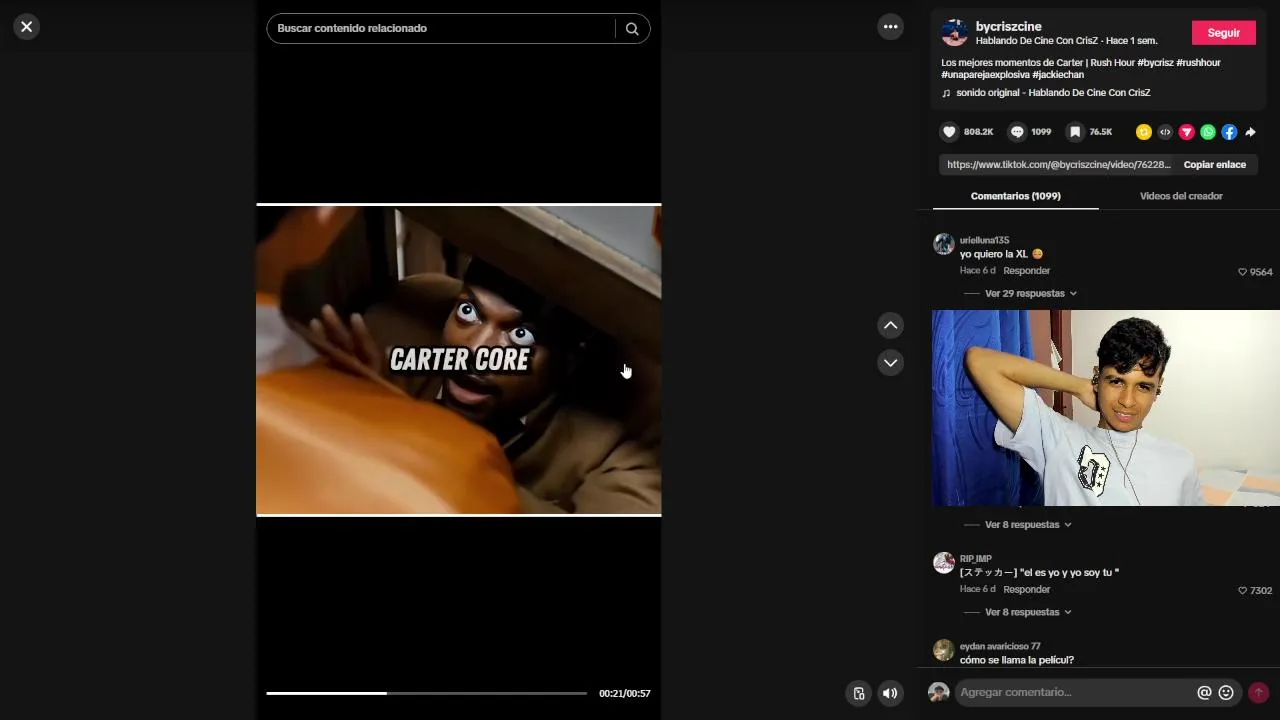The width and height of the screenshot is (1280, 720).
Task: Click the 76.5K saves count
Action: [x=1101, y=132]
